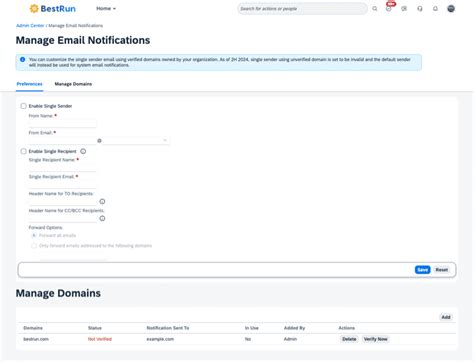The image size is (474, 362).
Task: Show info for Header Name for TO Recipients
Action: [102, 201]
